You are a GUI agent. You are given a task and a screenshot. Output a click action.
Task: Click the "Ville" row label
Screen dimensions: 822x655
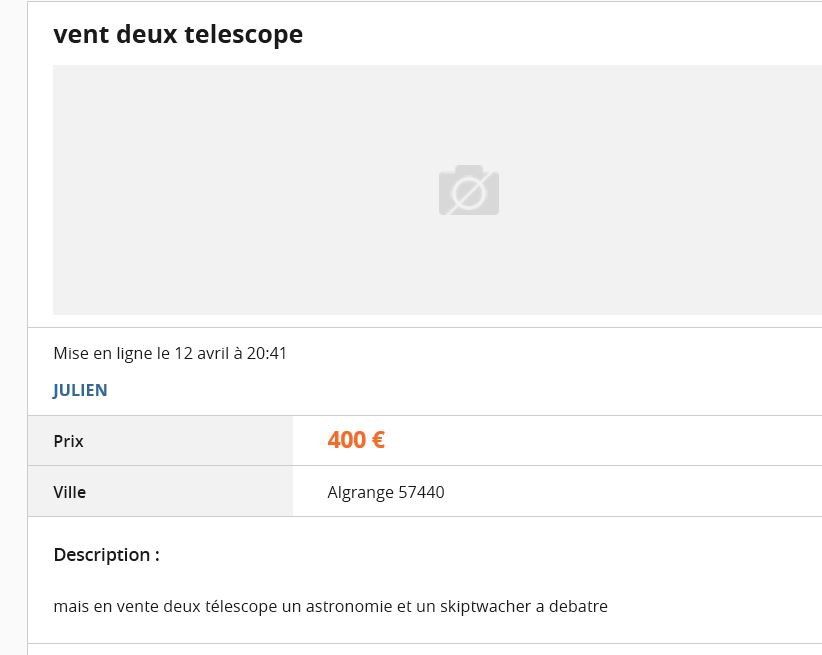pyautogui.click(x=69, y=492)
